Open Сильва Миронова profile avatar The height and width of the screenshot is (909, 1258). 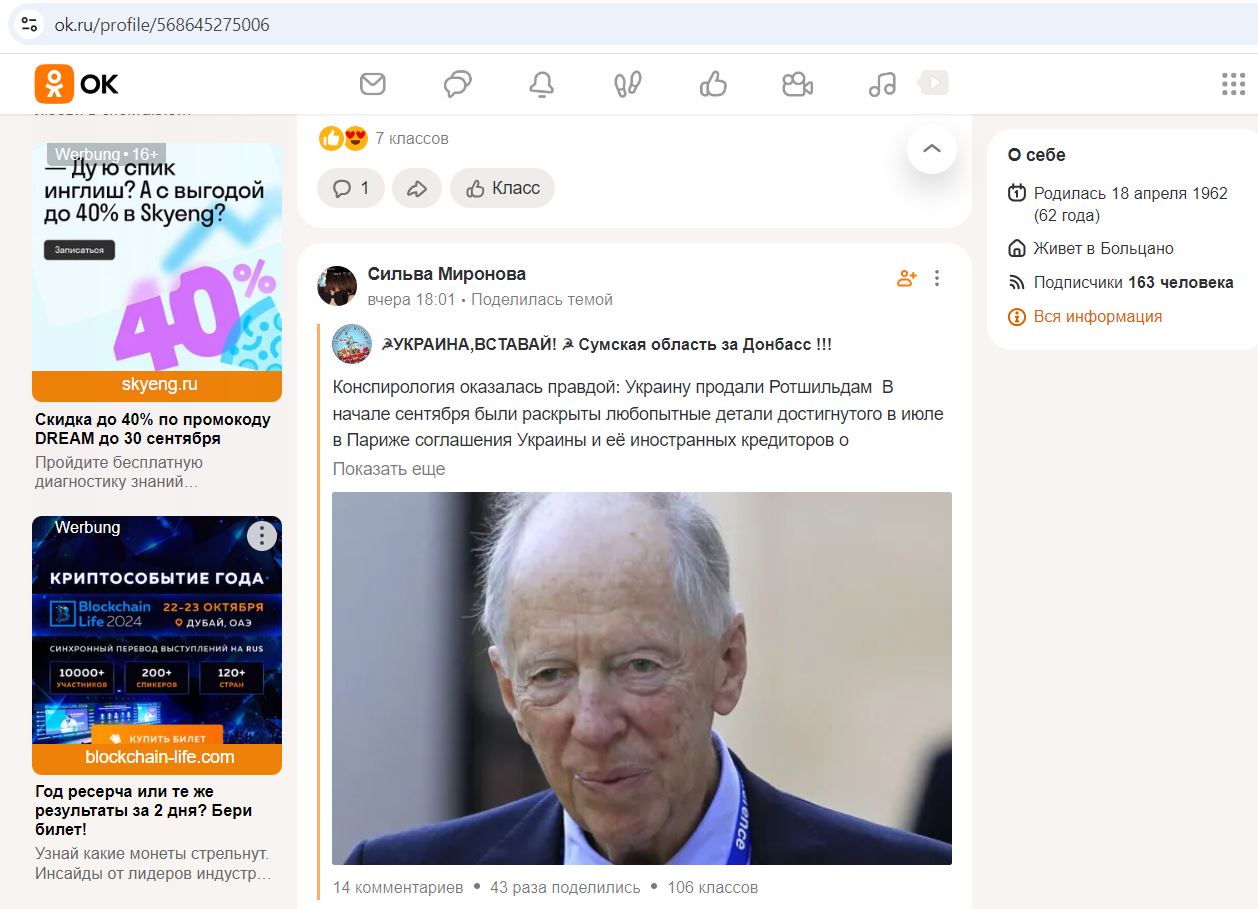click(x=337, y=286)
